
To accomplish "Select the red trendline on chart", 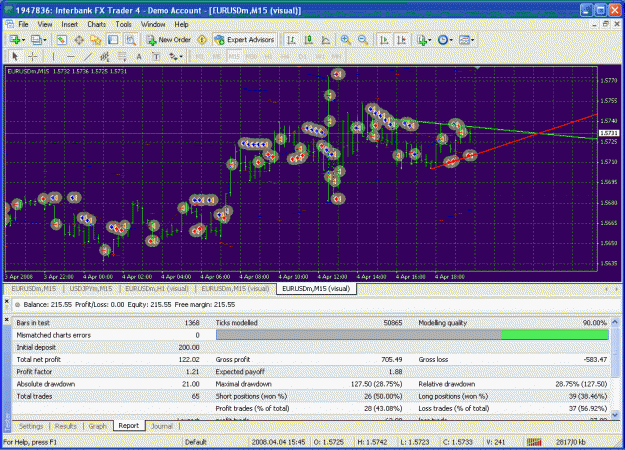I will 514,141.
